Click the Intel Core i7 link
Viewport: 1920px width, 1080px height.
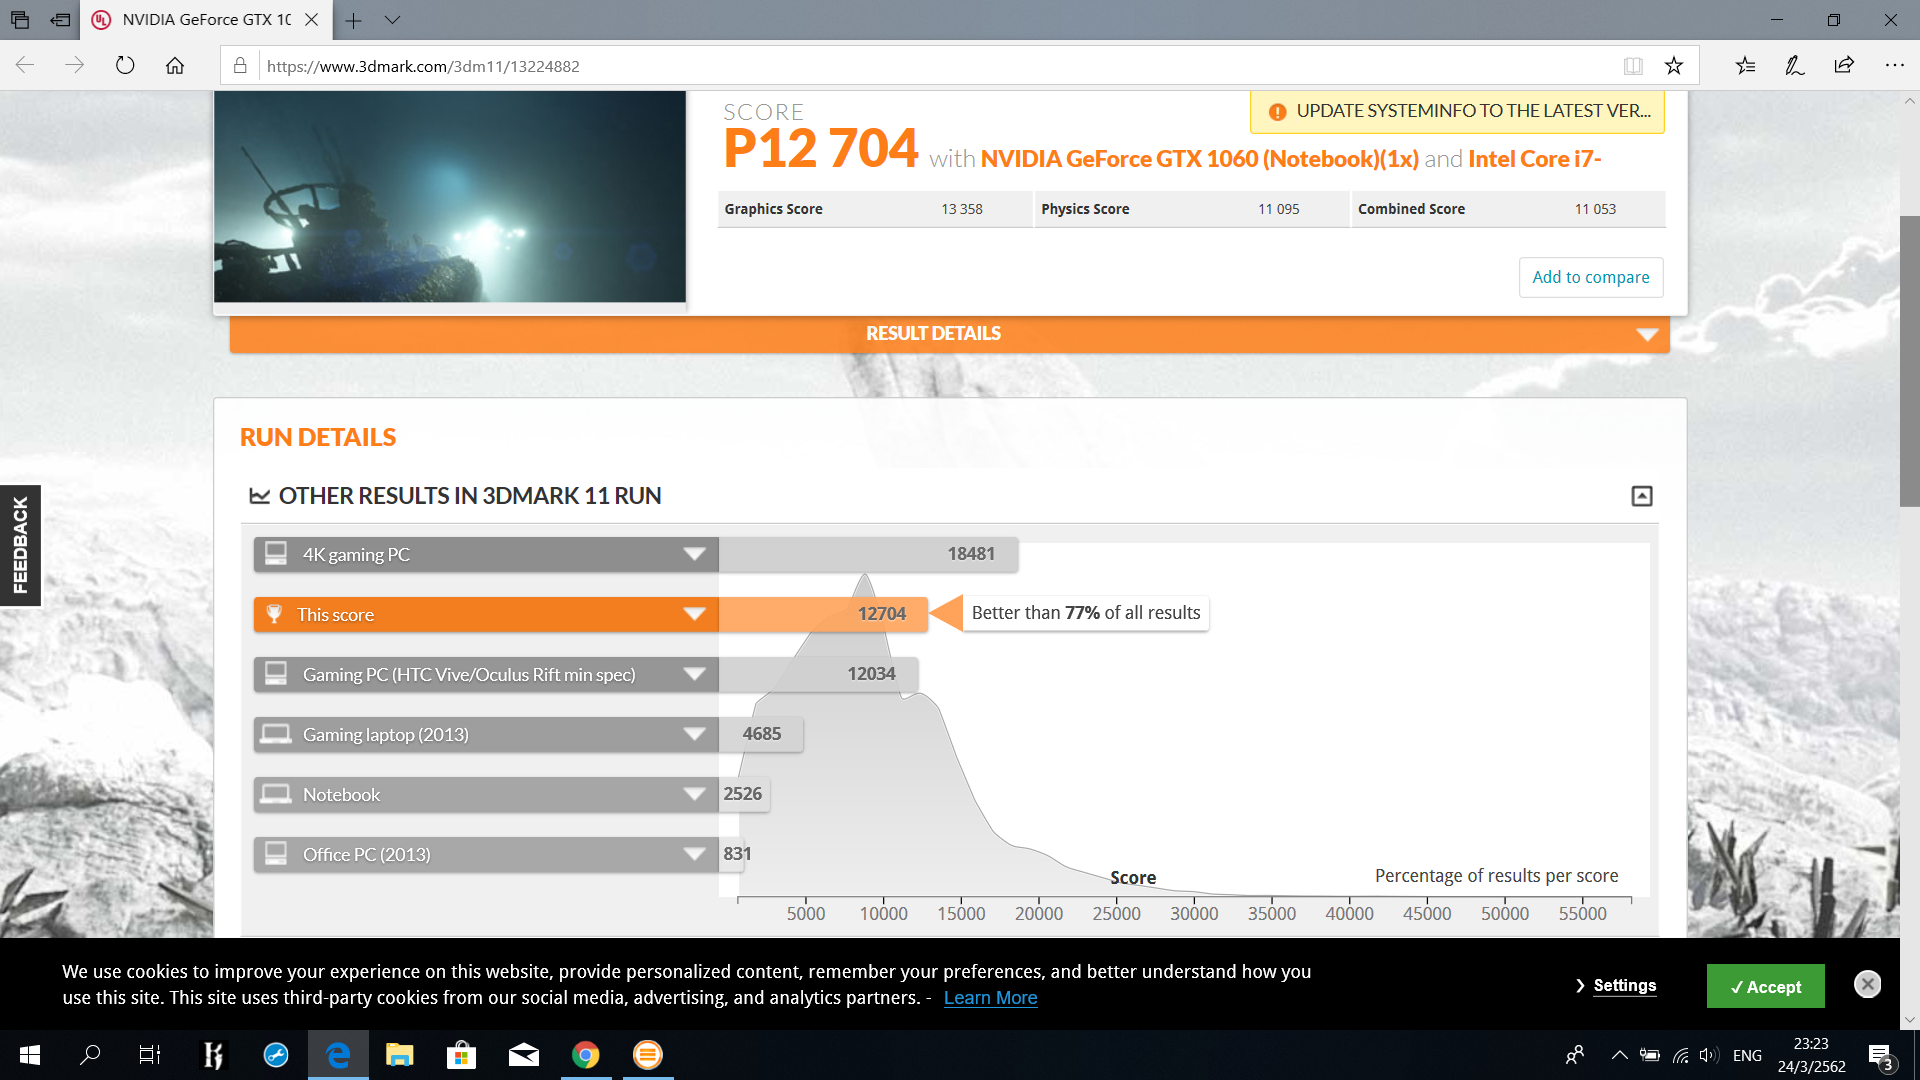[x=1535, y=159]
